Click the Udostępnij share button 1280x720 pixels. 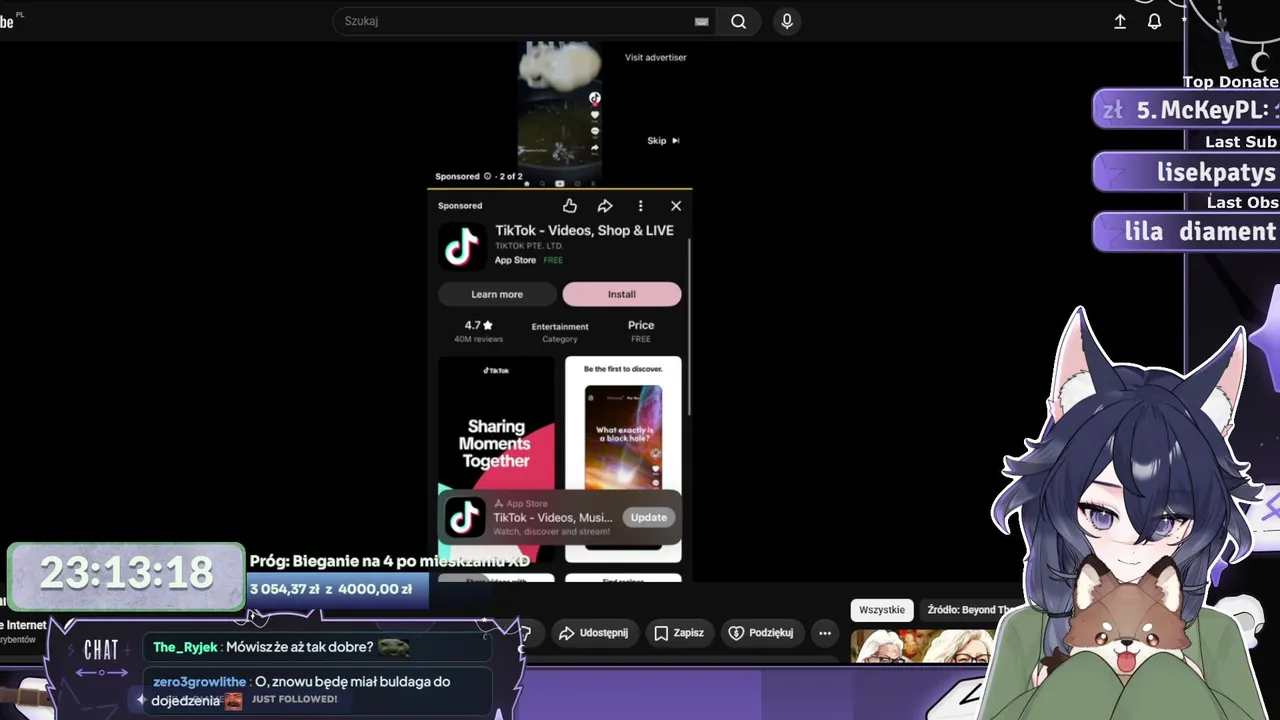pyautogui.click(x=593, y=633)
